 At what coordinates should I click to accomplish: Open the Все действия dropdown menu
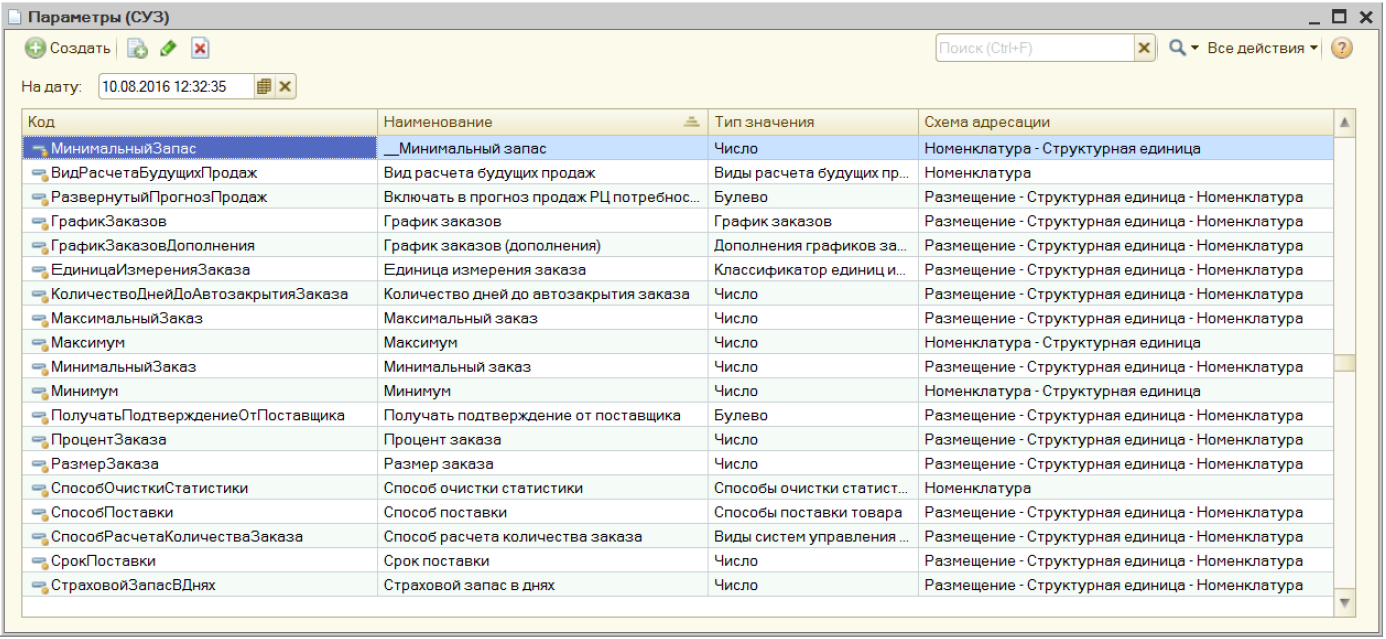click(1263, 48)
